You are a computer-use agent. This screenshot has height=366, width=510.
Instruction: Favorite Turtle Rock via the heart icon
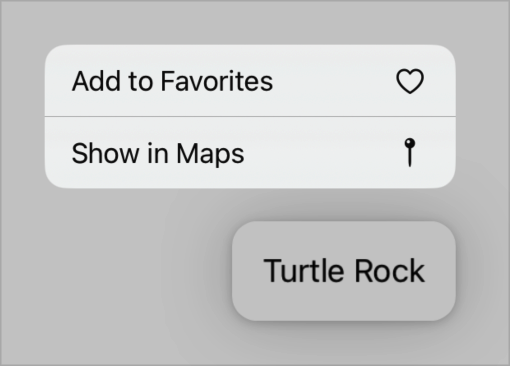[x=410, y=81]
